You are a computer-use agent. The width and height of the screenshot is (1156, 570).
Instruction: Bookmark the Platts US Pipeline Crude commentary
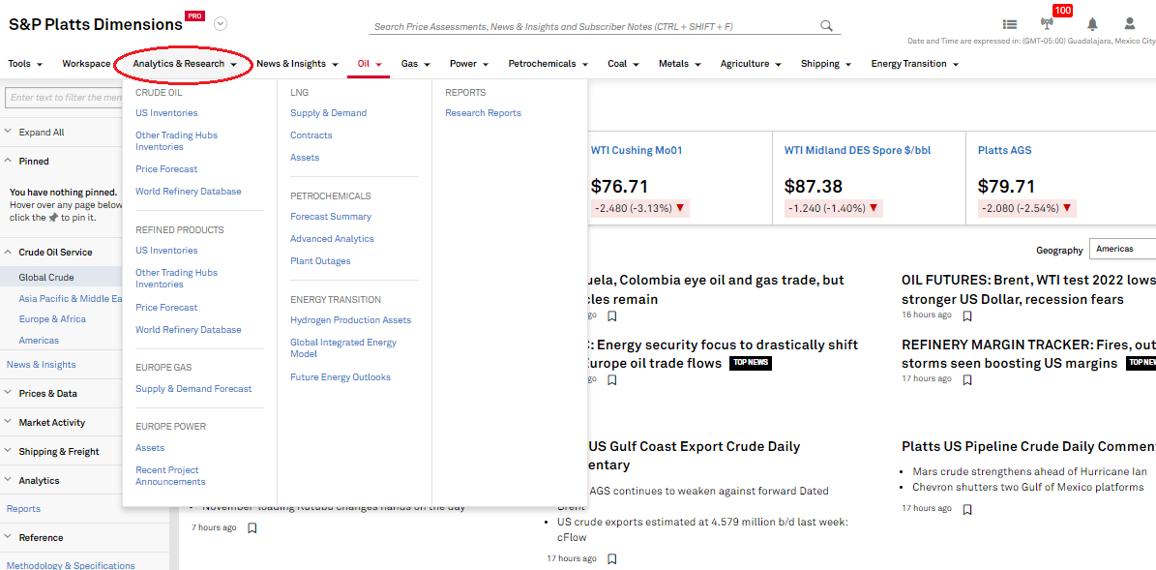click(x=967, y=509)
